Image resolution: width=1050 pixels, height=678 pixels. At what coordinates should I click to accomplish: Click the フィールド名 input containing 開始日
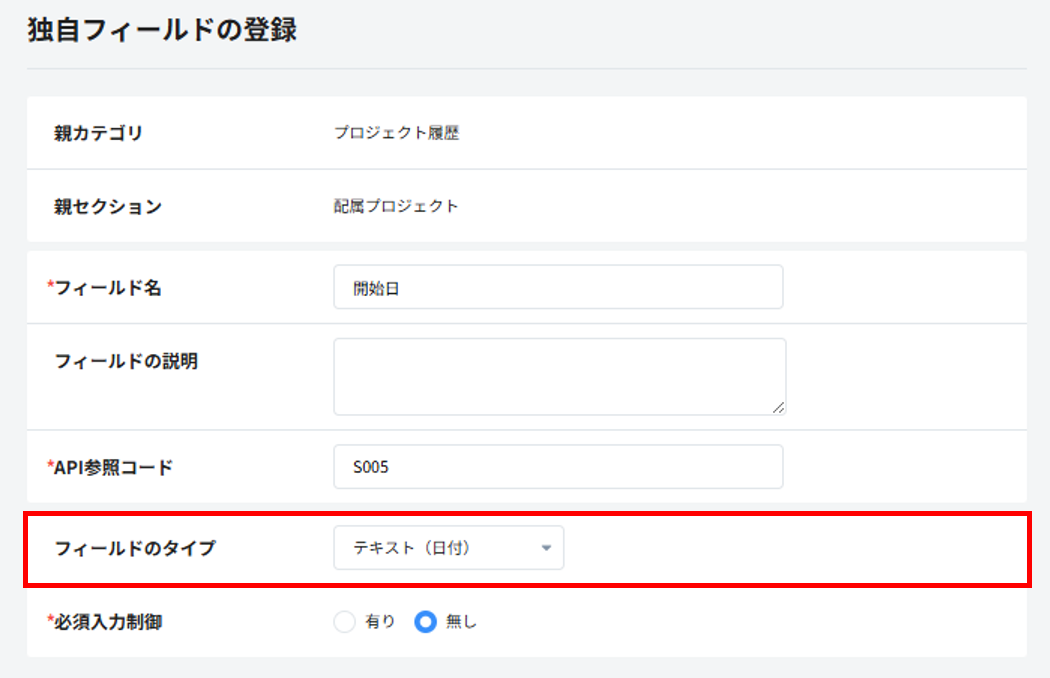[x=557, y=288]
